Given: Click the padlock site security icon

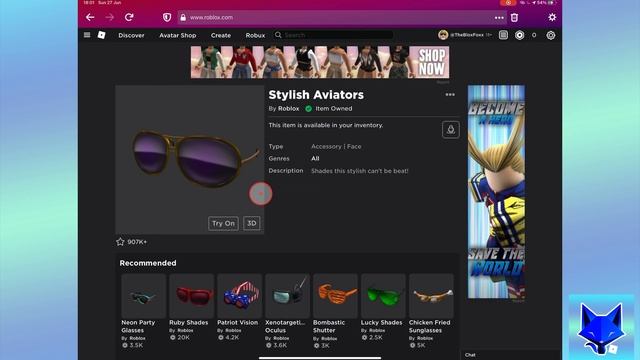Looking at the screenshot, I should [183, 17].
